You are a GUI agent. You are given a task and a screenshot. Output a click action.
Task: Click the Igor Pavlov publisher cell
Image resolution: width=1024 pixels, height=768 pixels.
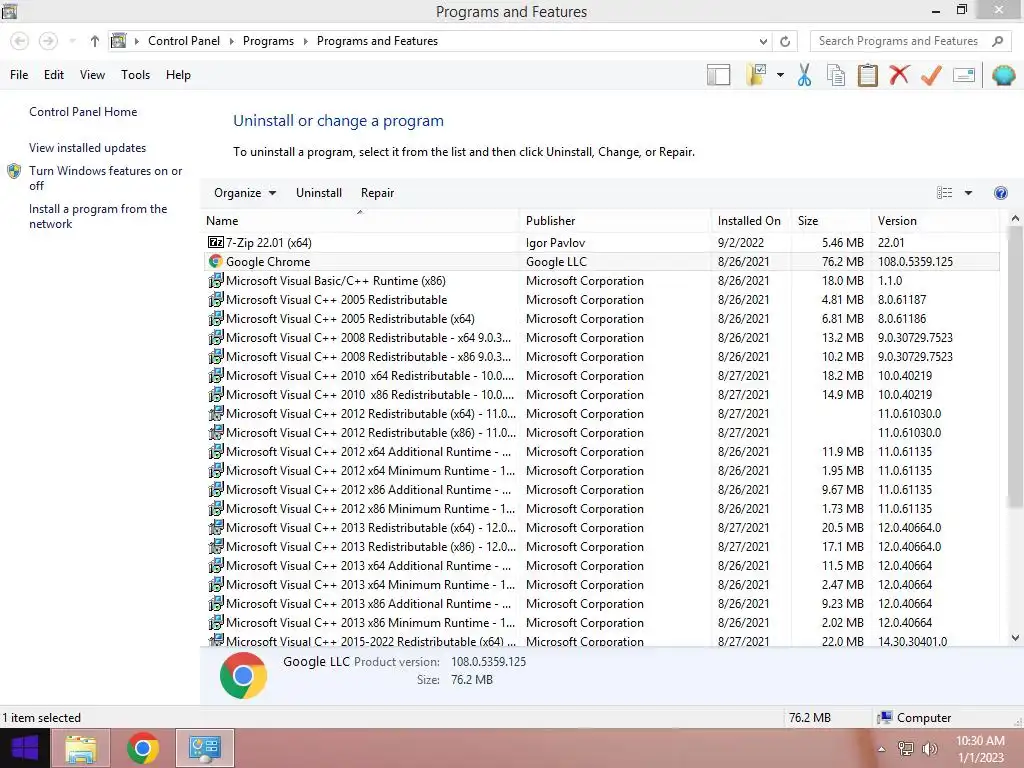point(555,243)
